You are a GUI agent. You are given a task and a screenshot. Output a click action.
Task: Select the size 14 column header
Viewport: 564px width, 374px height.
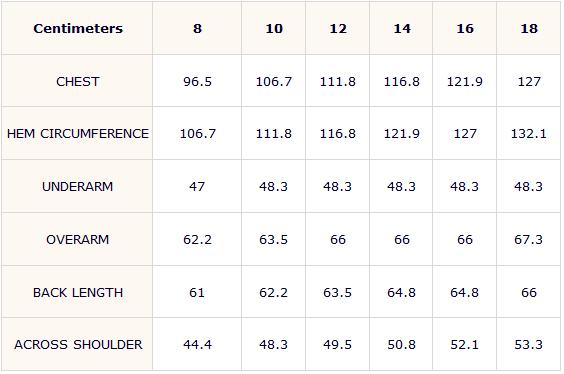401,28
